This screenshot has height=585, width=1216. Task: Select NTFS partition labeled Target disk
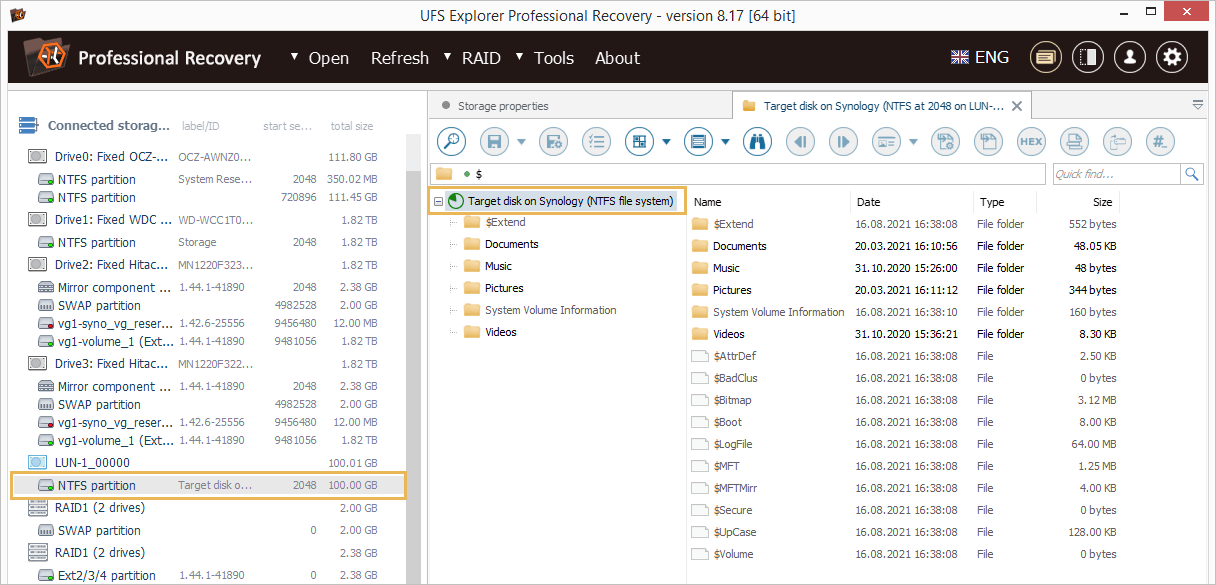tap(208, 485)
